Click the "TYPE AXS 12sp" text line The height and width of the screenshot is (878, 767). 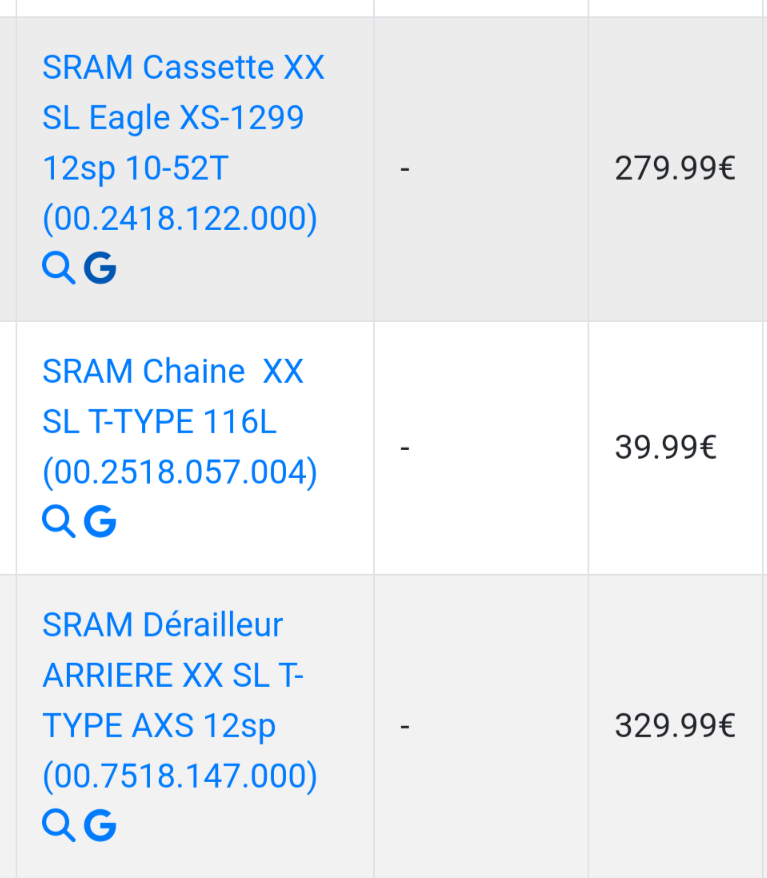coord(159,726)
